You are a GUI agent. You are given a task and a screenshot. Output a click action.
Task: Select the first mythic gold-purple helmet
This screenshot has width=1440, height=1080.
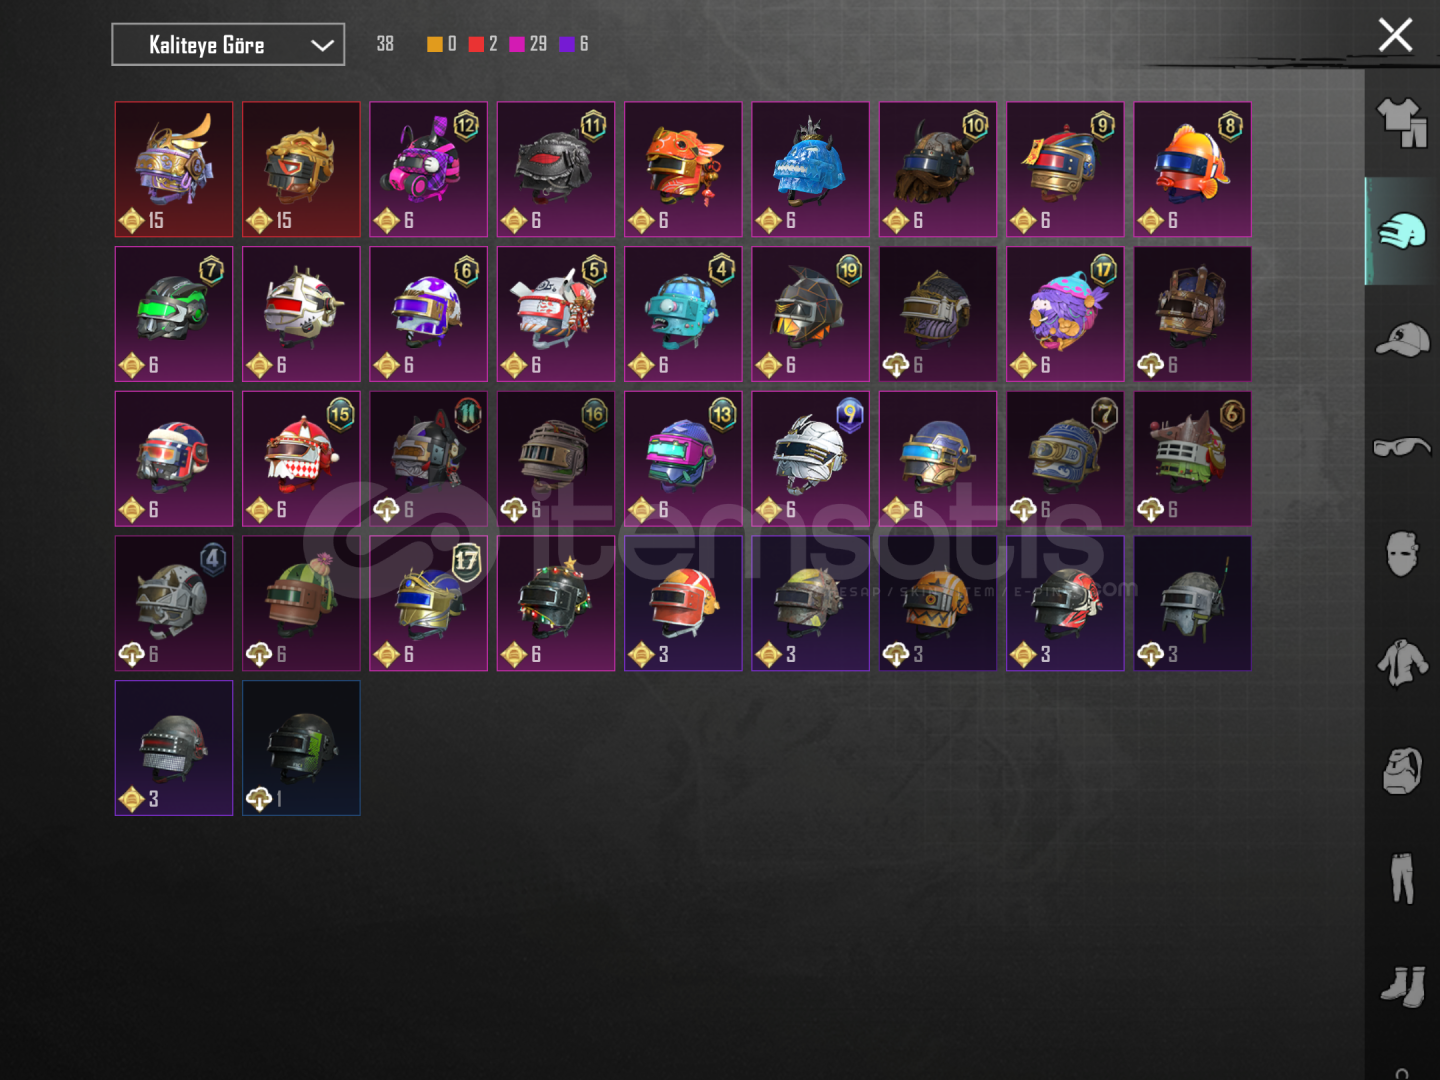tap(174, 170)
